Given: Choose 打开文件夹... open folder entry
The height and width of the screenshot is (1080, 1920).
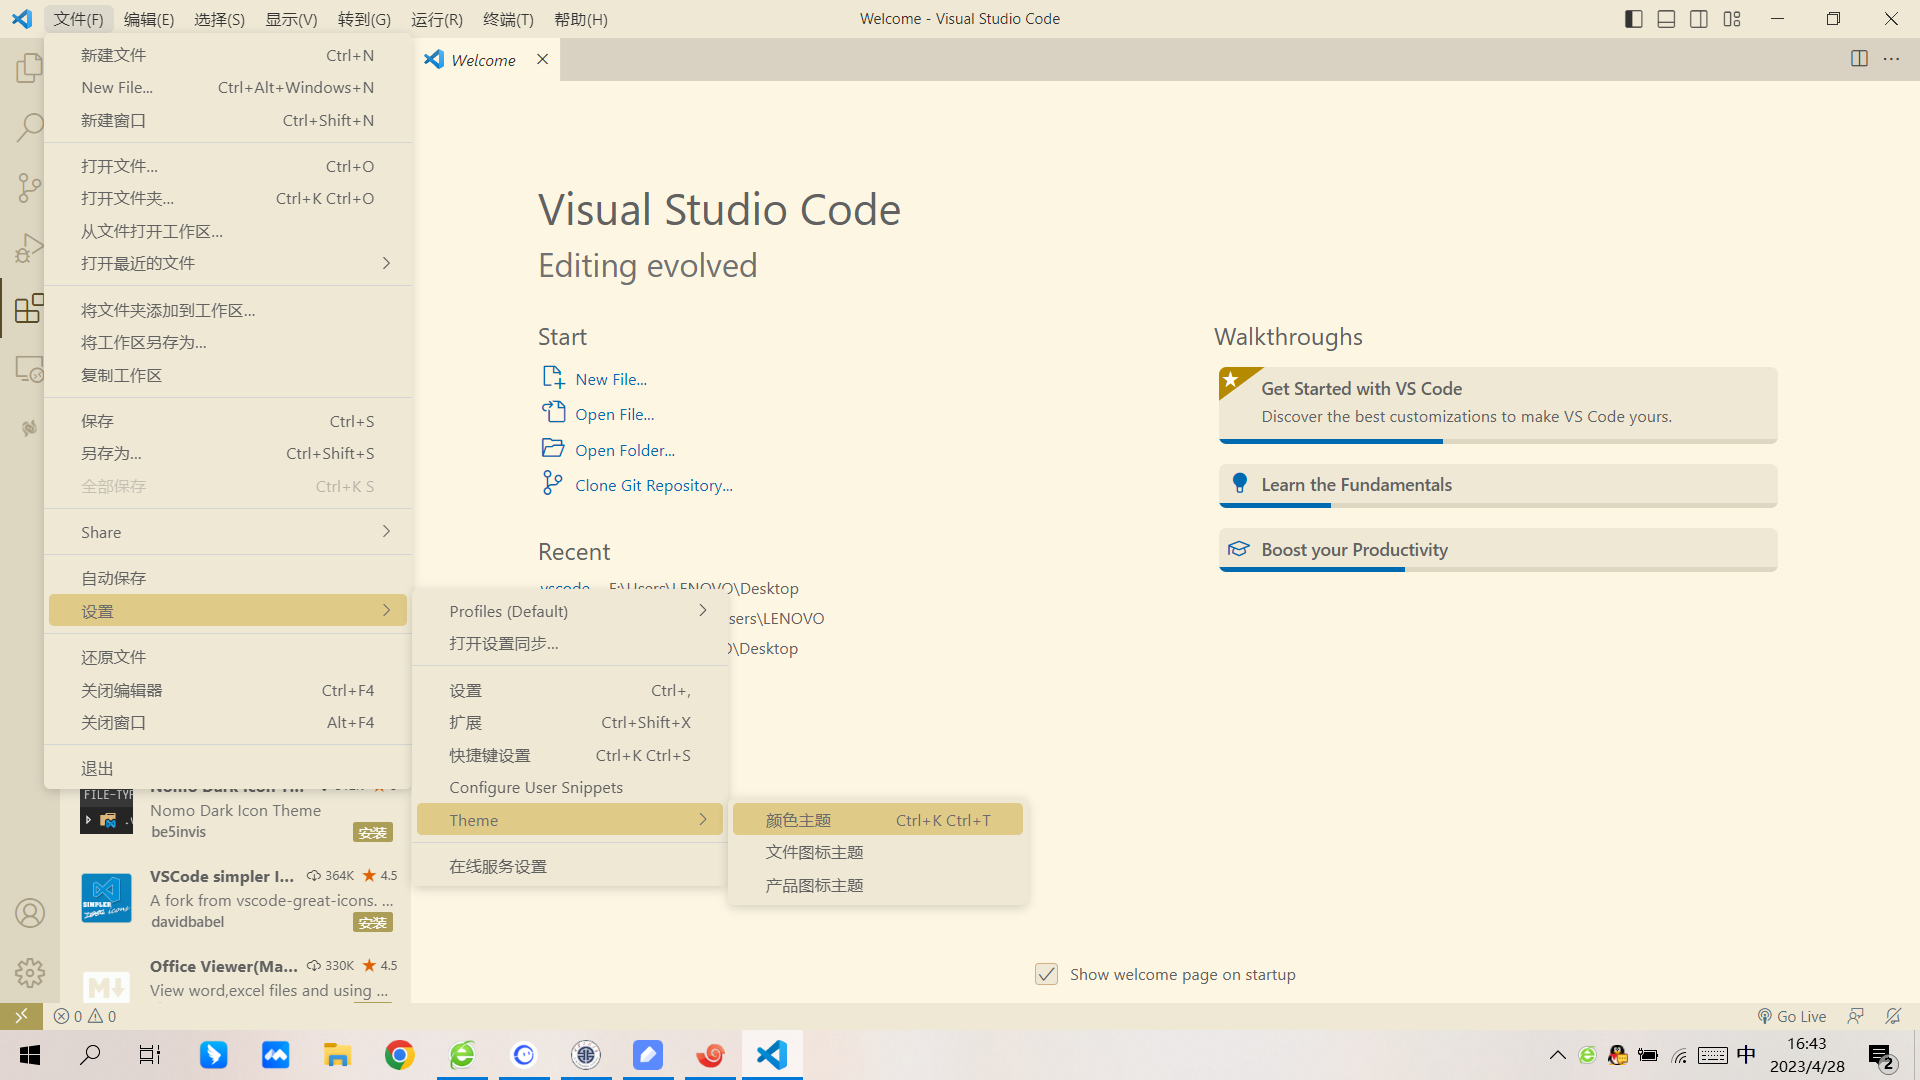Looking at the screenshot, I should (228, 198).
